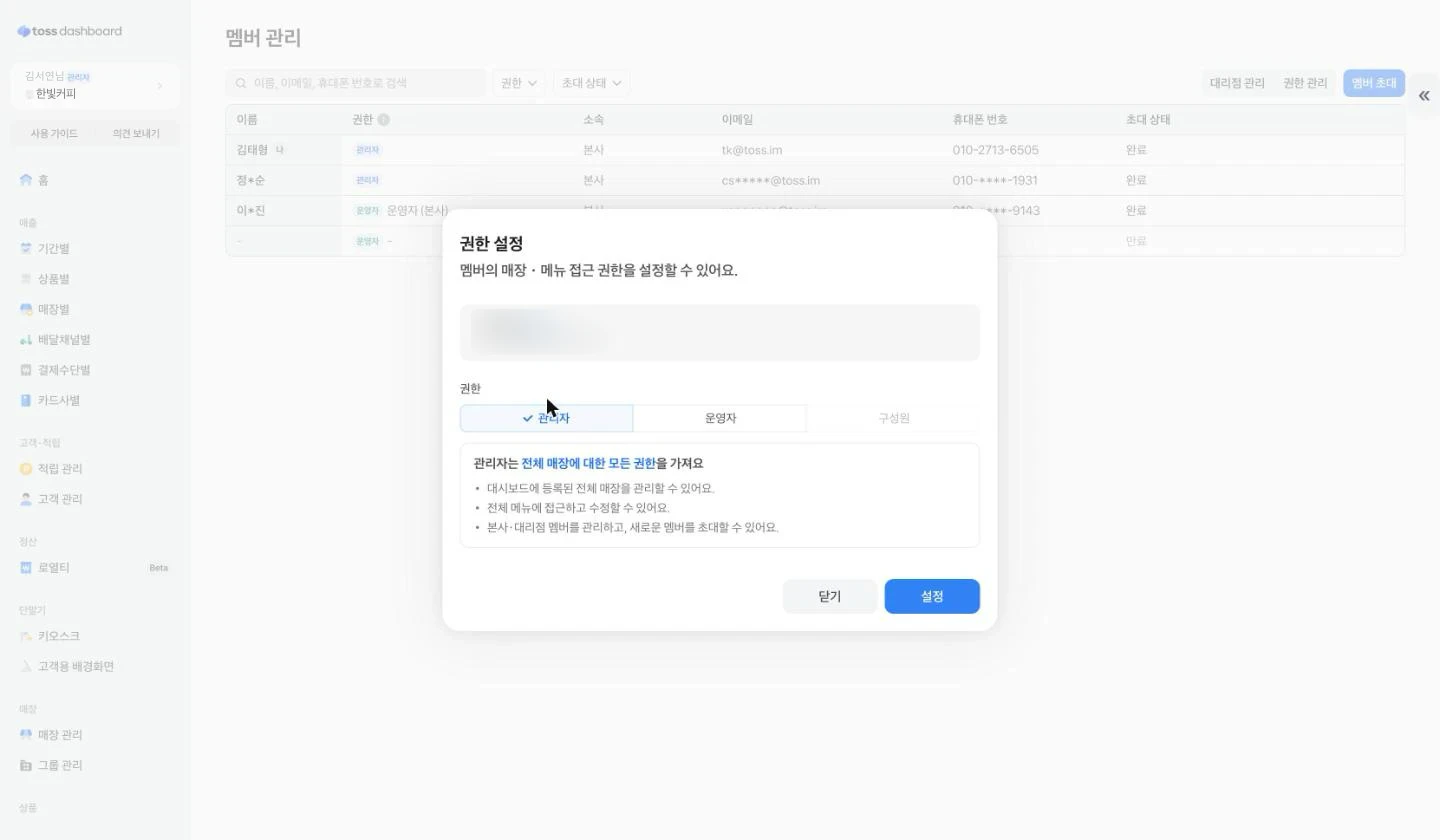Click the 이메일 column header

click(x=737, y=120)
